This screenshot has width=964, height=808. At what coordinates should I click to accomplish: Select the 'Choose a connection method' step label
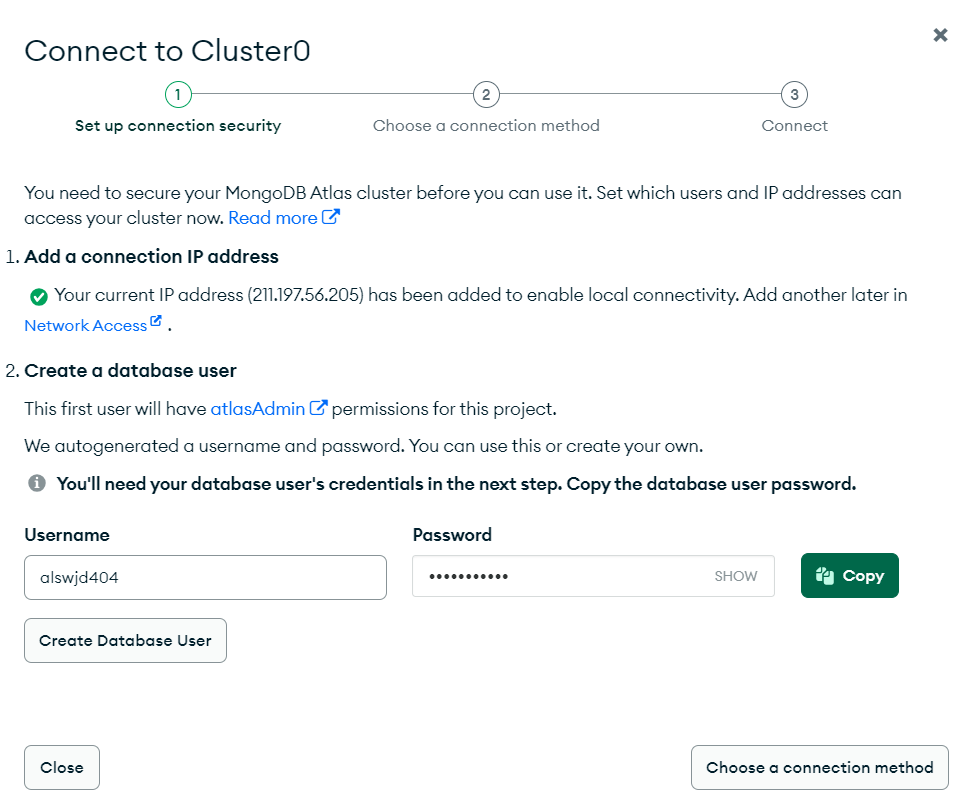pyautogui.click(x=486, y=126)
